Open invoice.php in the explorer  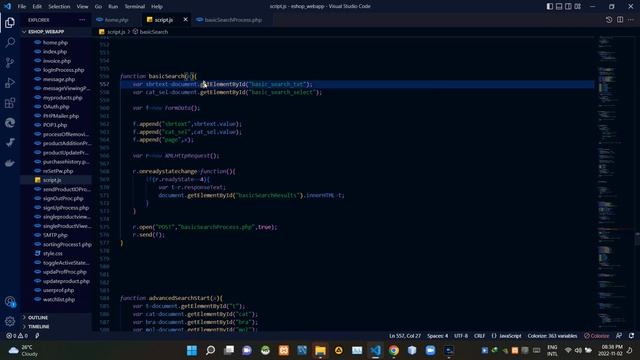[56, 61]
